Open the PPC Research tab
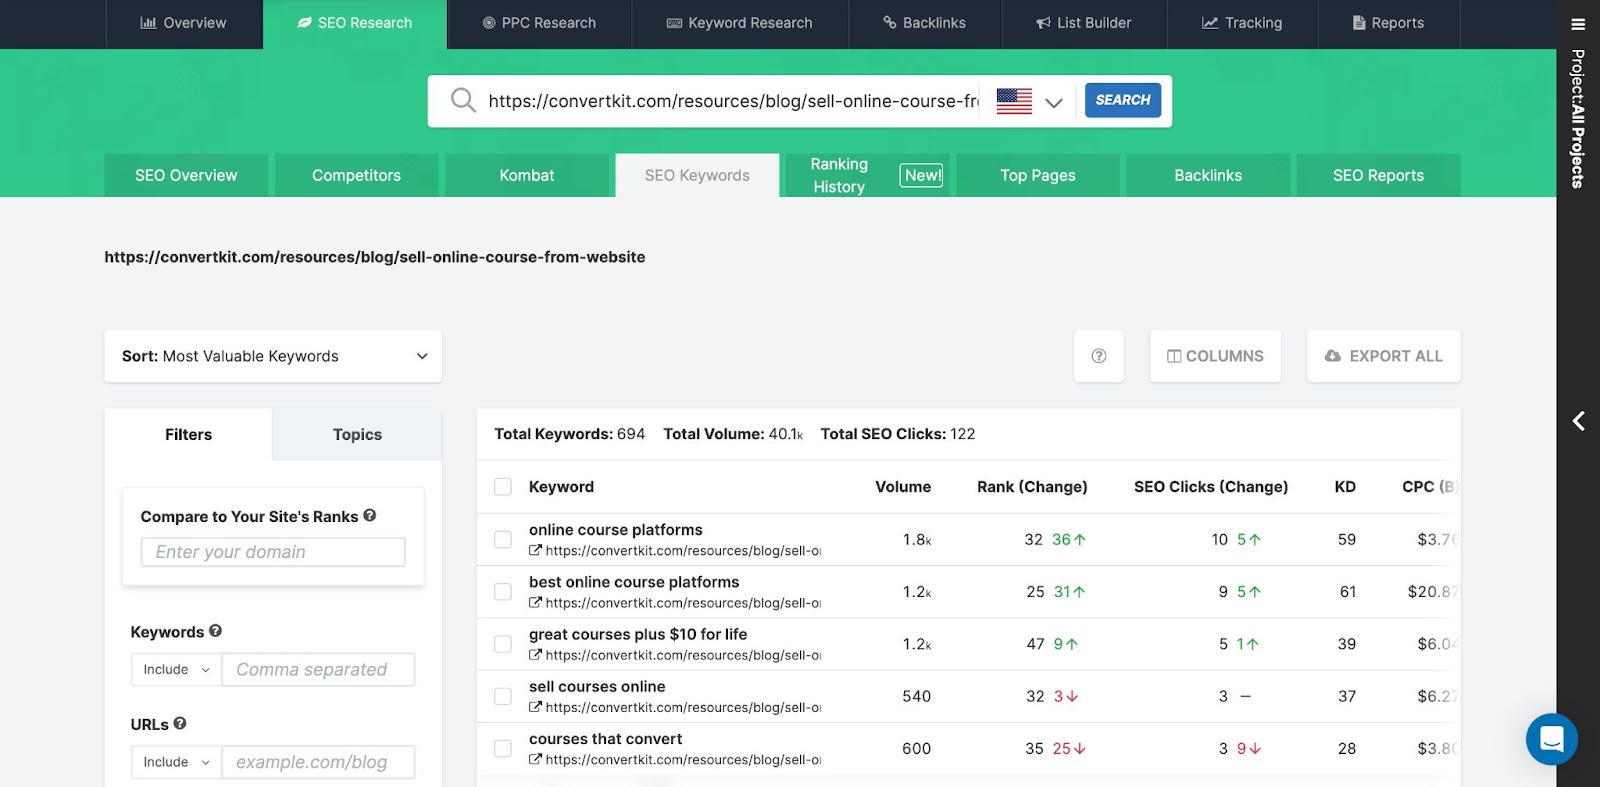Screen dimensions: 1600x787 (x=539, y=23)
